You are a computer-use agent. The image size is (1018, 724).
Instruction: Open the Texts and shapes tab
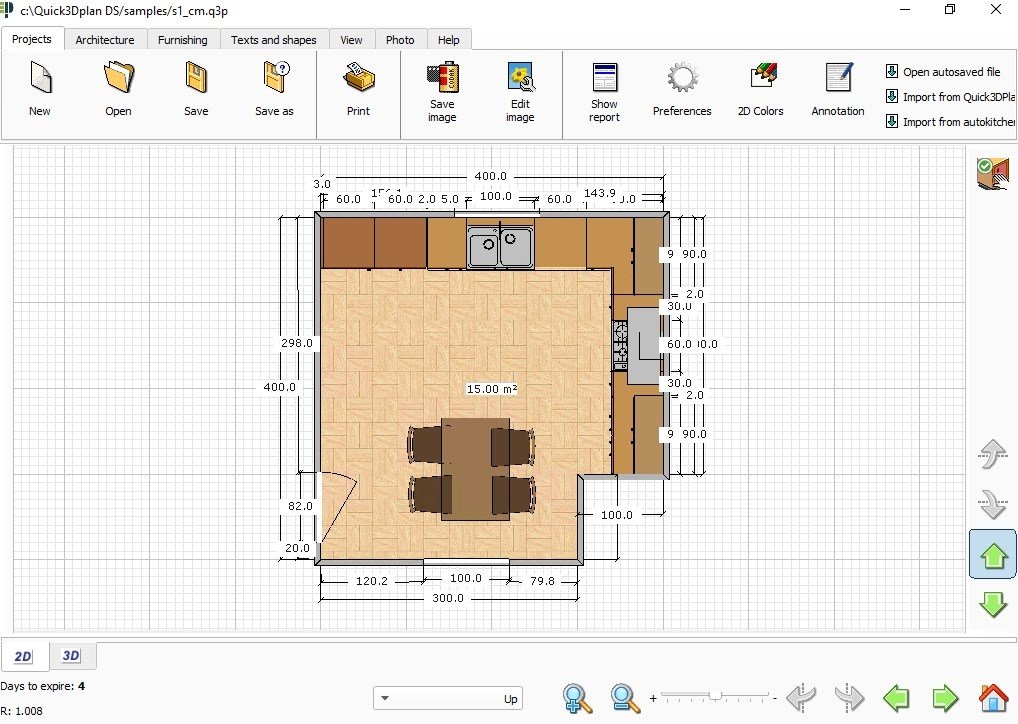273,40
